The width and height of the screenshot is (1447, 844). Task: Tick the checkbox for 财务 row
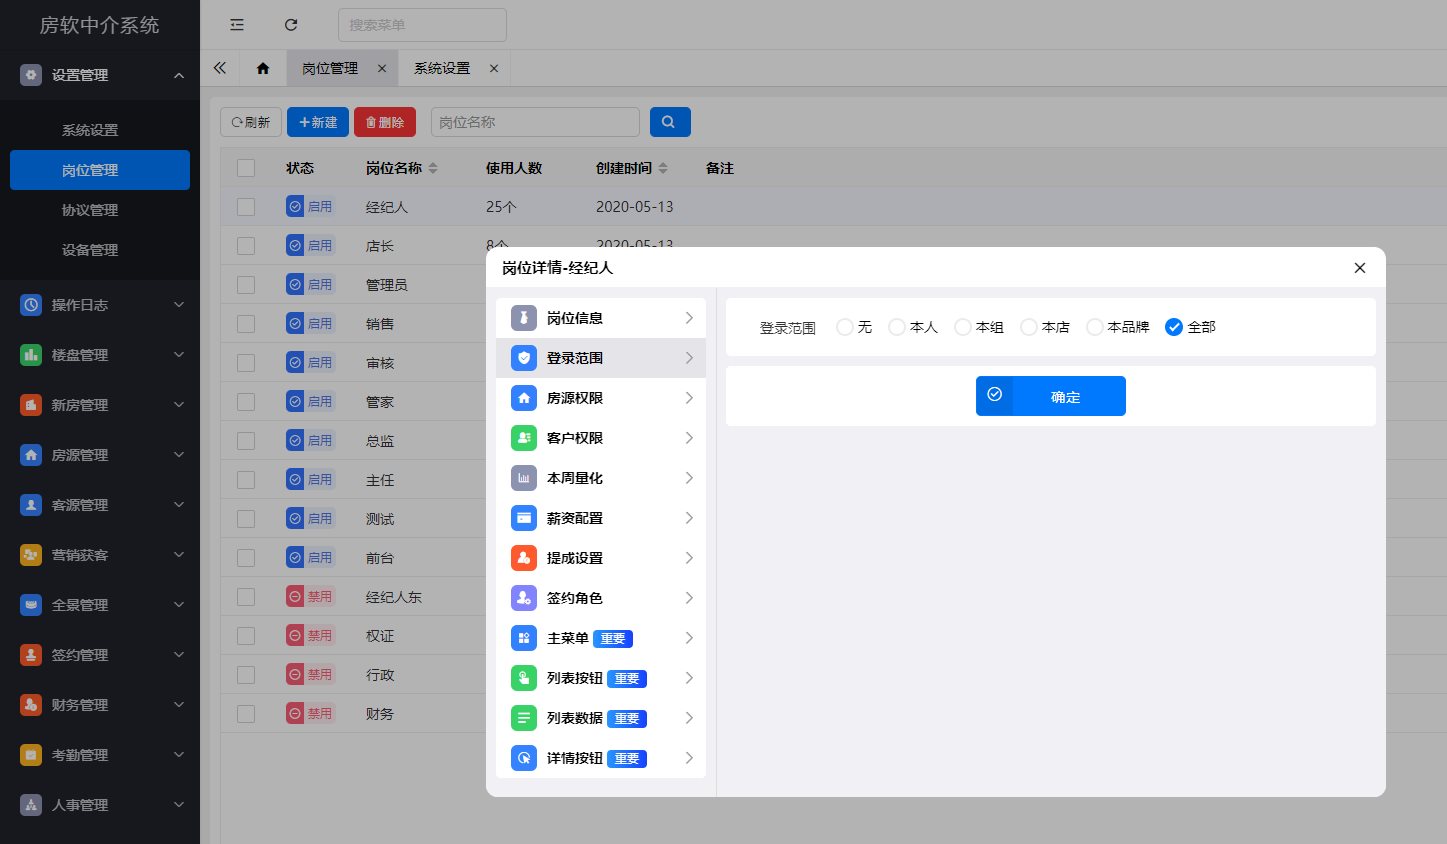246,714
